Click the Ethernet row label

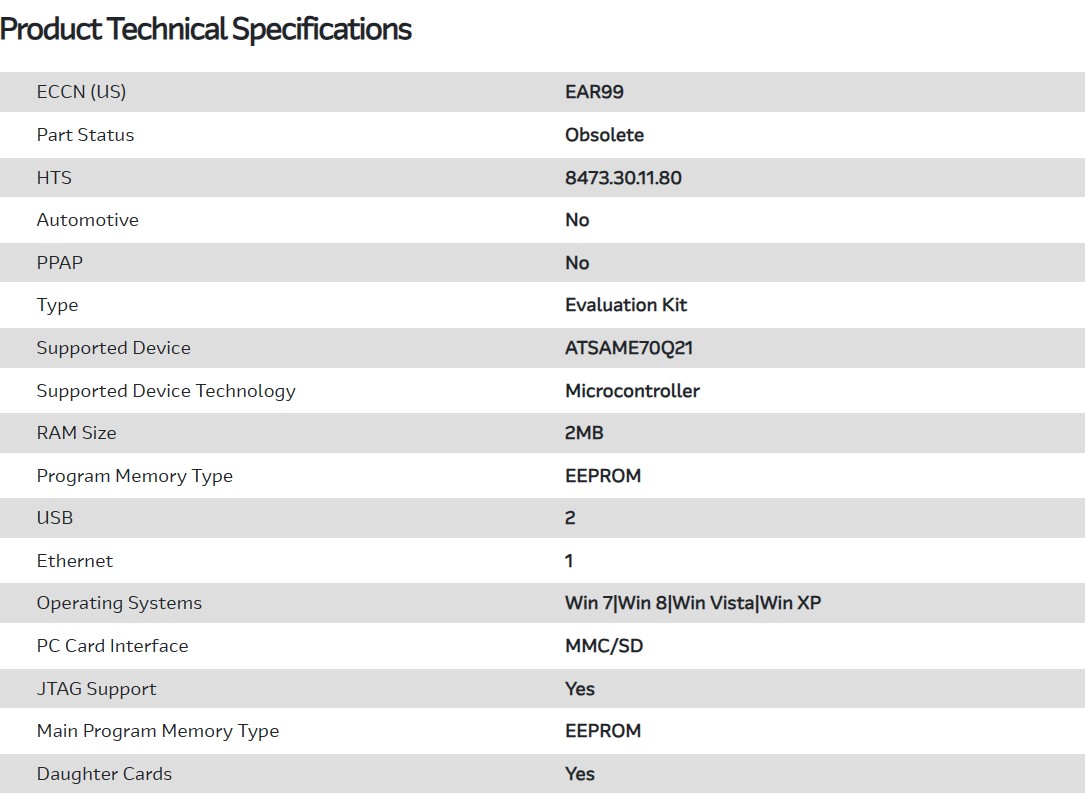point(74,561)
